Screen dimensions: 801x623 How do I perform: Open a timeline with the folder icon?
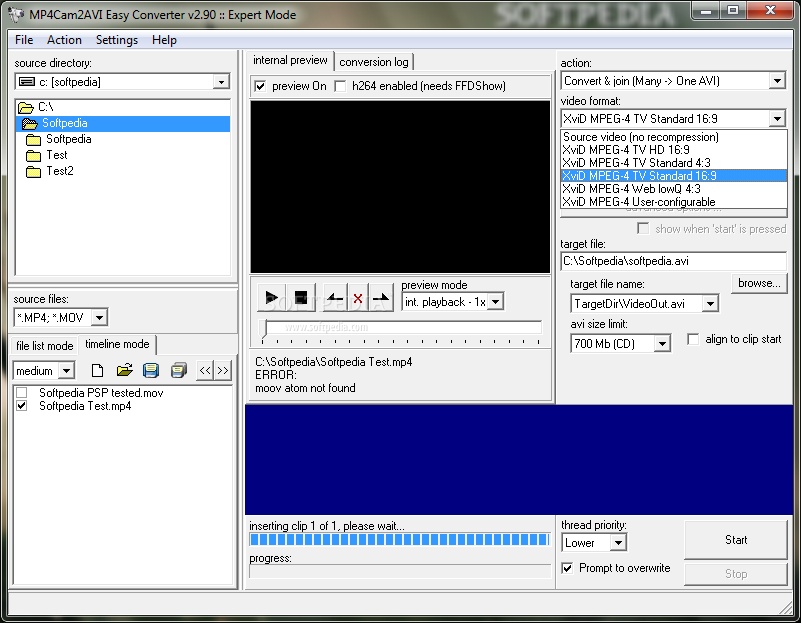[x=124, y=370]
